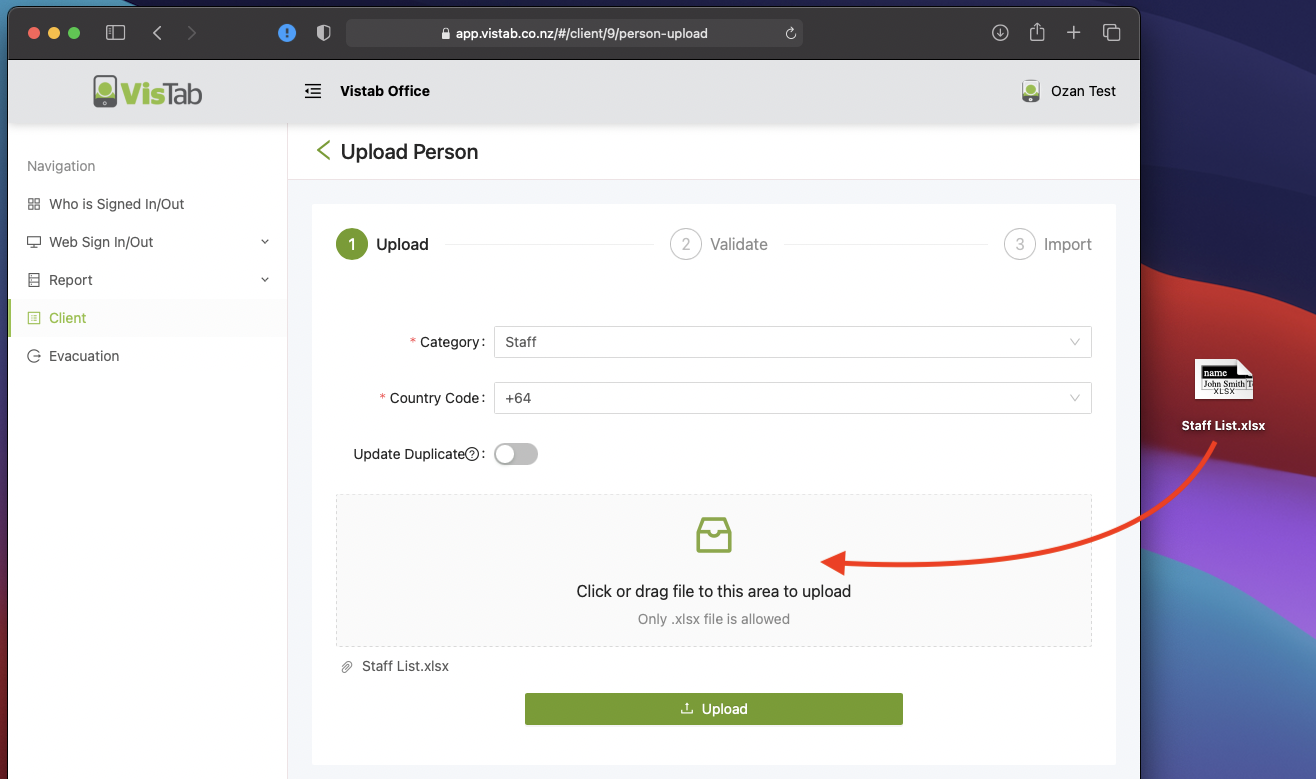Open the Category dropdown showing Staff
Image resolution: width=1316 pixels, height=779 pixels.
point(792,342)
